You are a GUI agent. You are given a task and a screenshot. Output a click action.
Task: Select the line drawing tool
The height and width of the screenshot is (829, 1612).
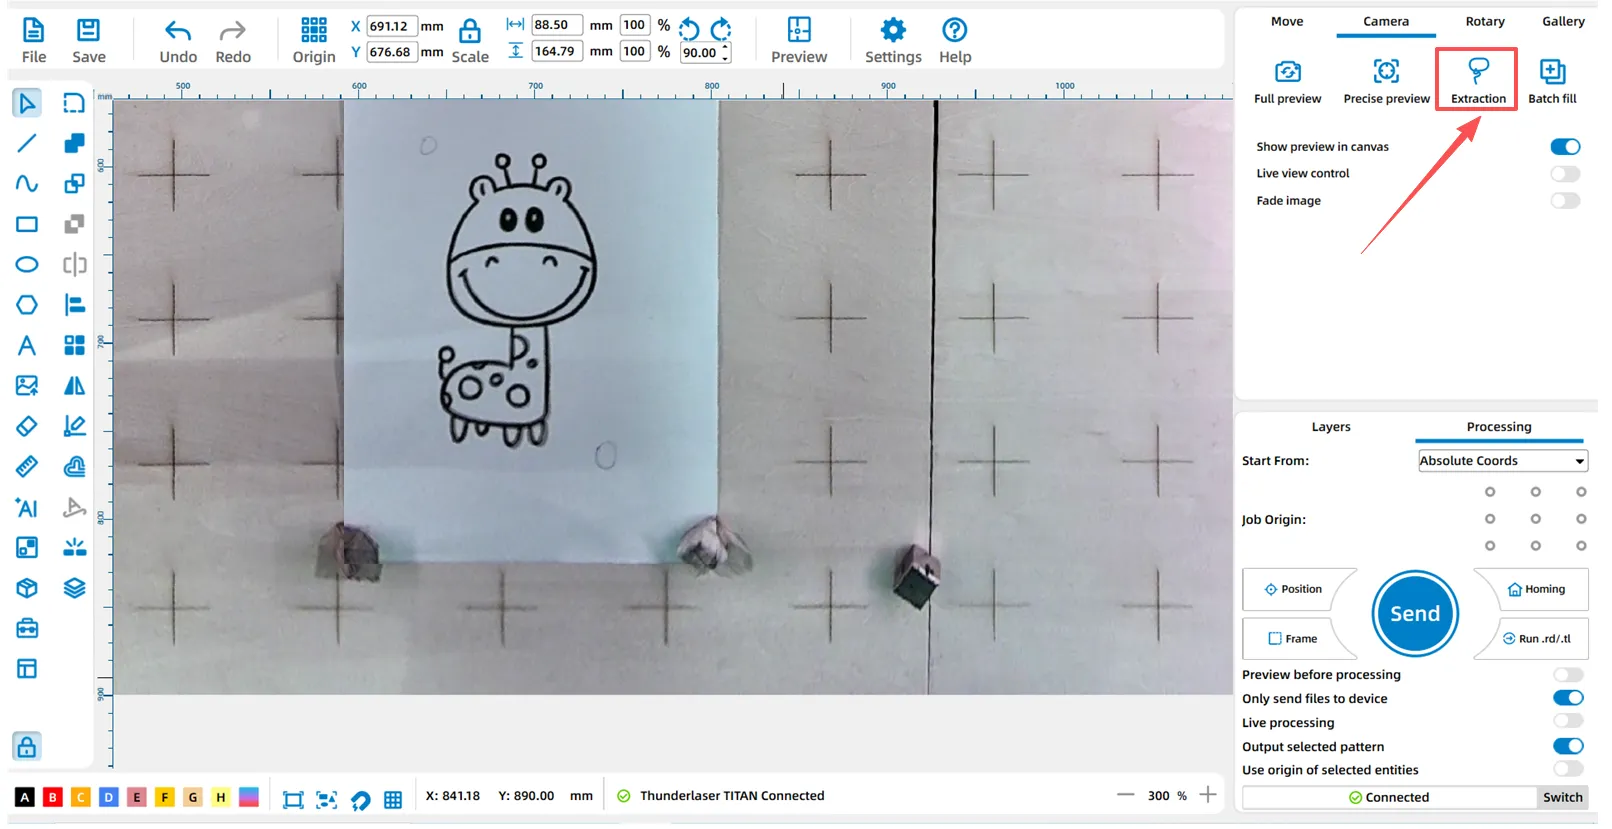[x=27, y=144]
